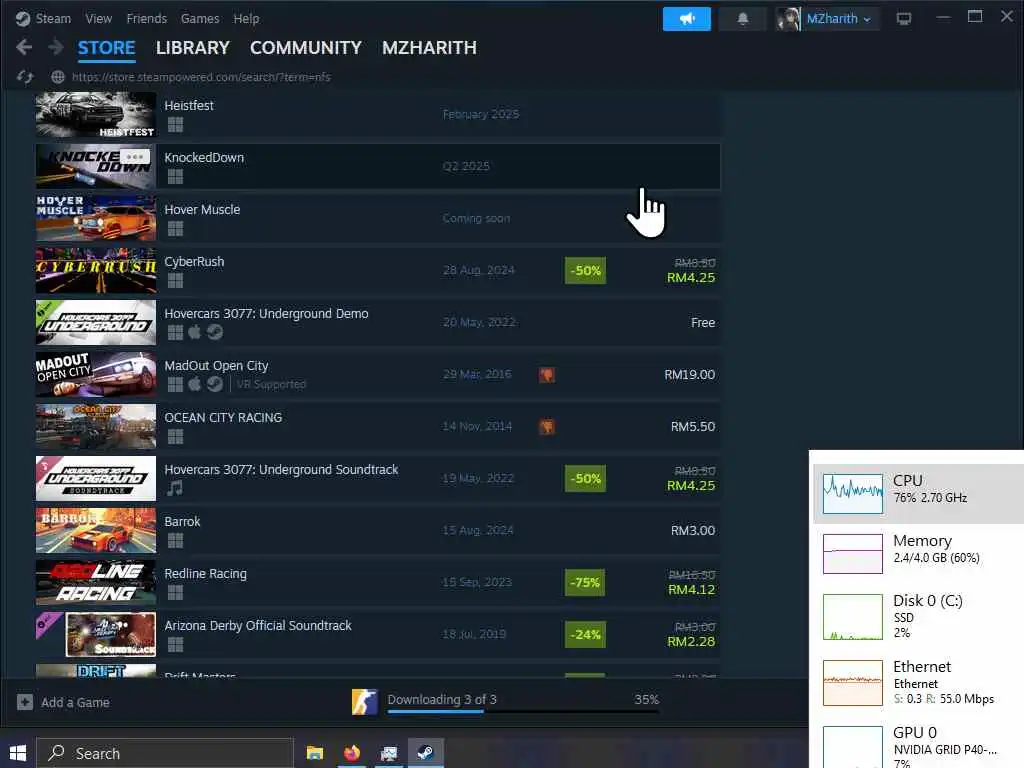Open the announcements megaphone button
The width and height of the screenshot is (1024, 768).
point(686,19)
